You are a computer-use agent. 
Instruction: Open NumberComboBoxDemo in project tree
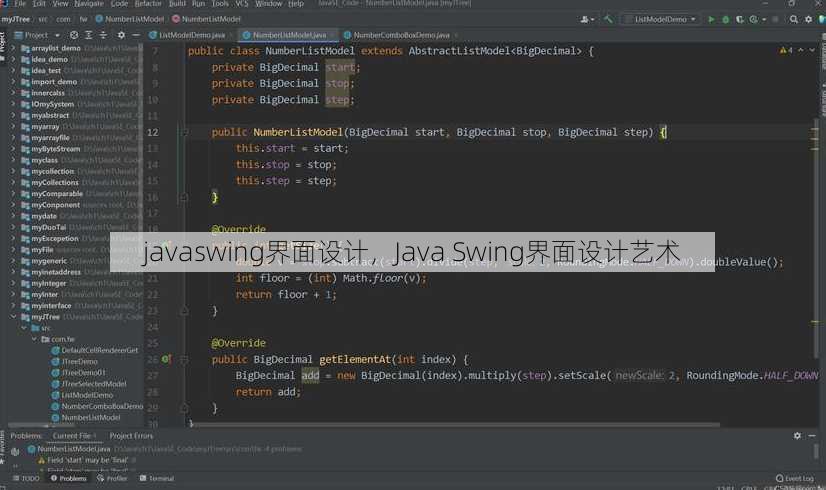point(102,406)
